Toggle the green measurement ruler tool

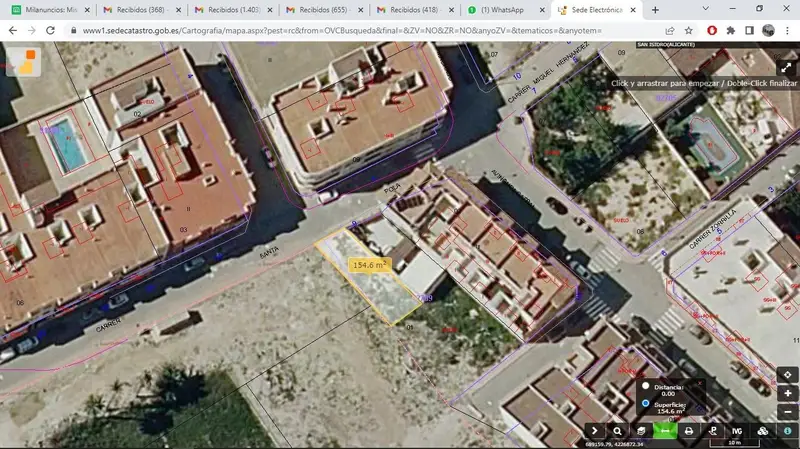pos(665,431)
